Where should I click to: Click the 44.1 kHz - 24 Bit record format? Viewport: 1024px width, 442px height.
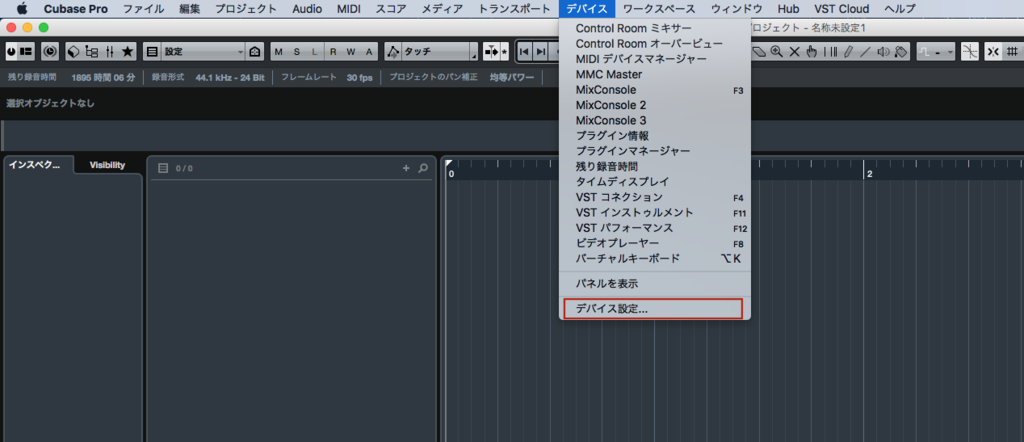230,78
